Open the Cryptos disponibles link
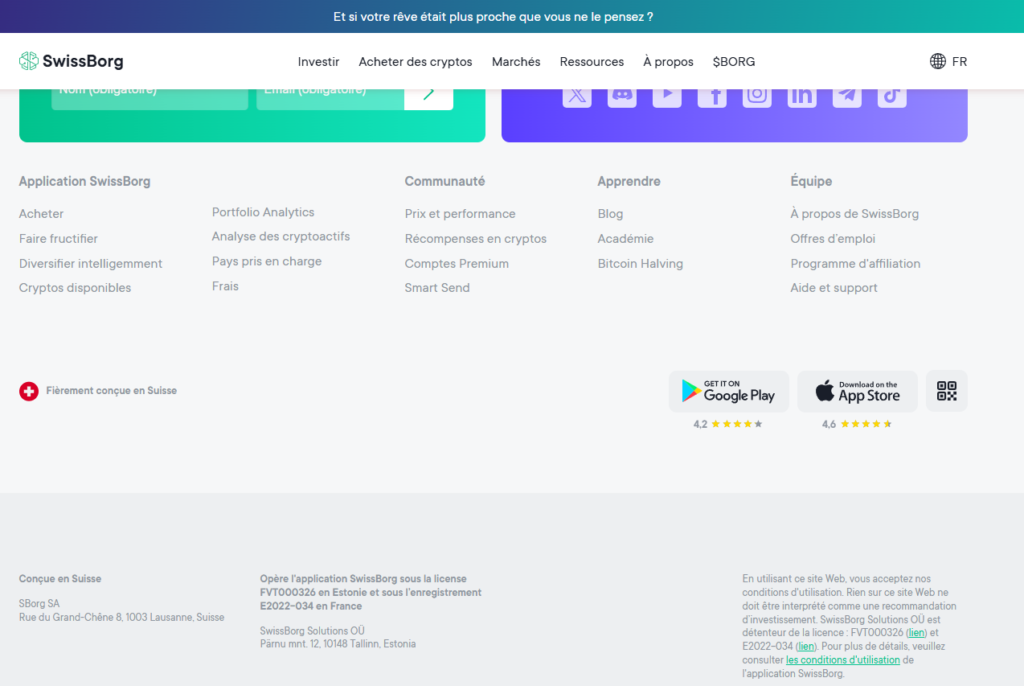 (75, 287)
